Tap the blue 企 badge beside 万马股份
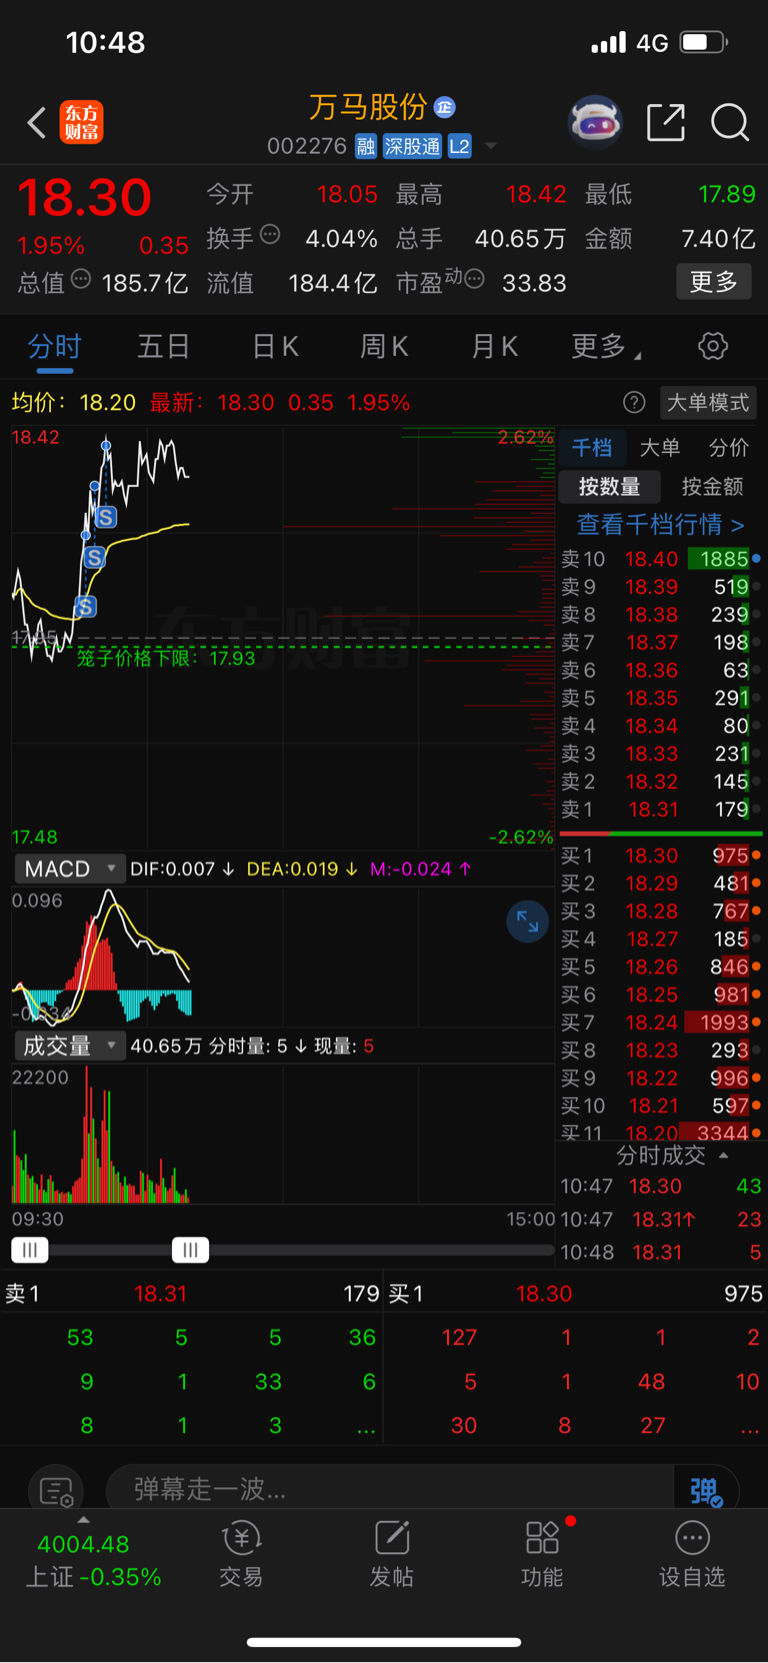Viewport: 768px width, 1663px height. 445,107
